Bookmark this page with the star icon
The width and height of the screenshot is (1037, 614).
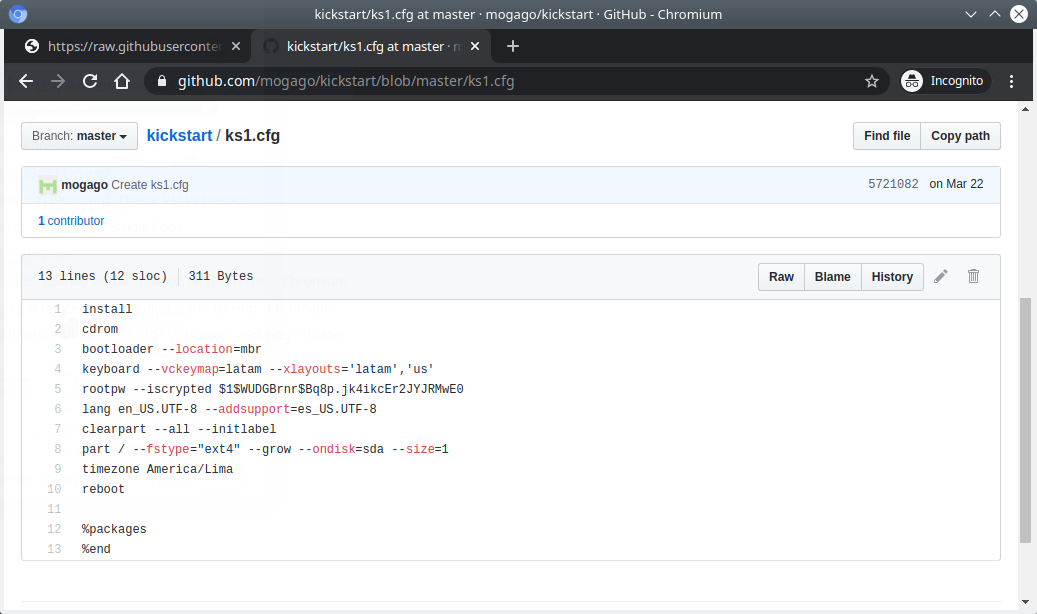click(x=872, y=81)
